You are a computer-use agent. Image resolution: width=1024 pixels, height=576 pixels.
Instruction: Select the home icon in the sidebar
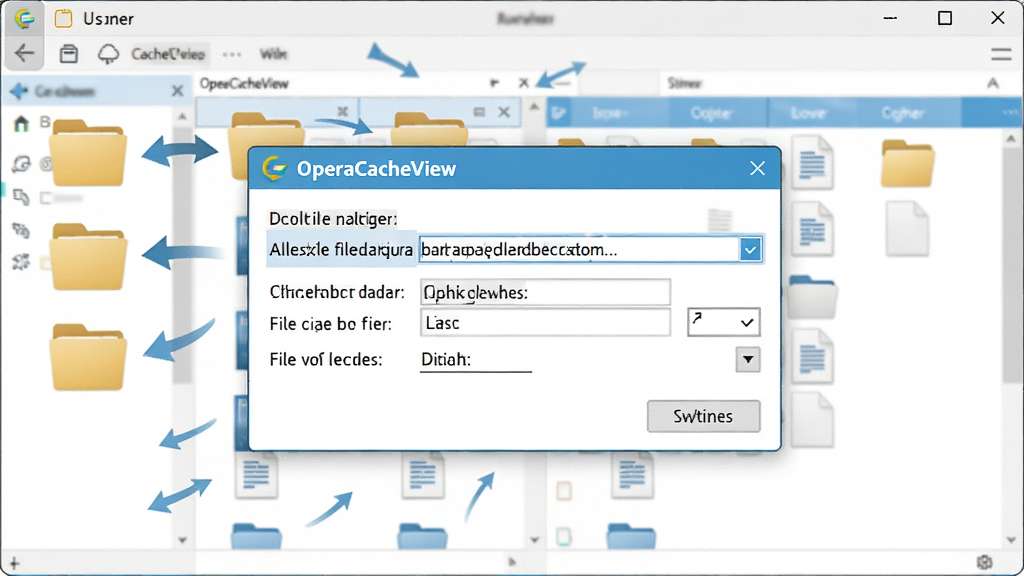coord(21,123)
